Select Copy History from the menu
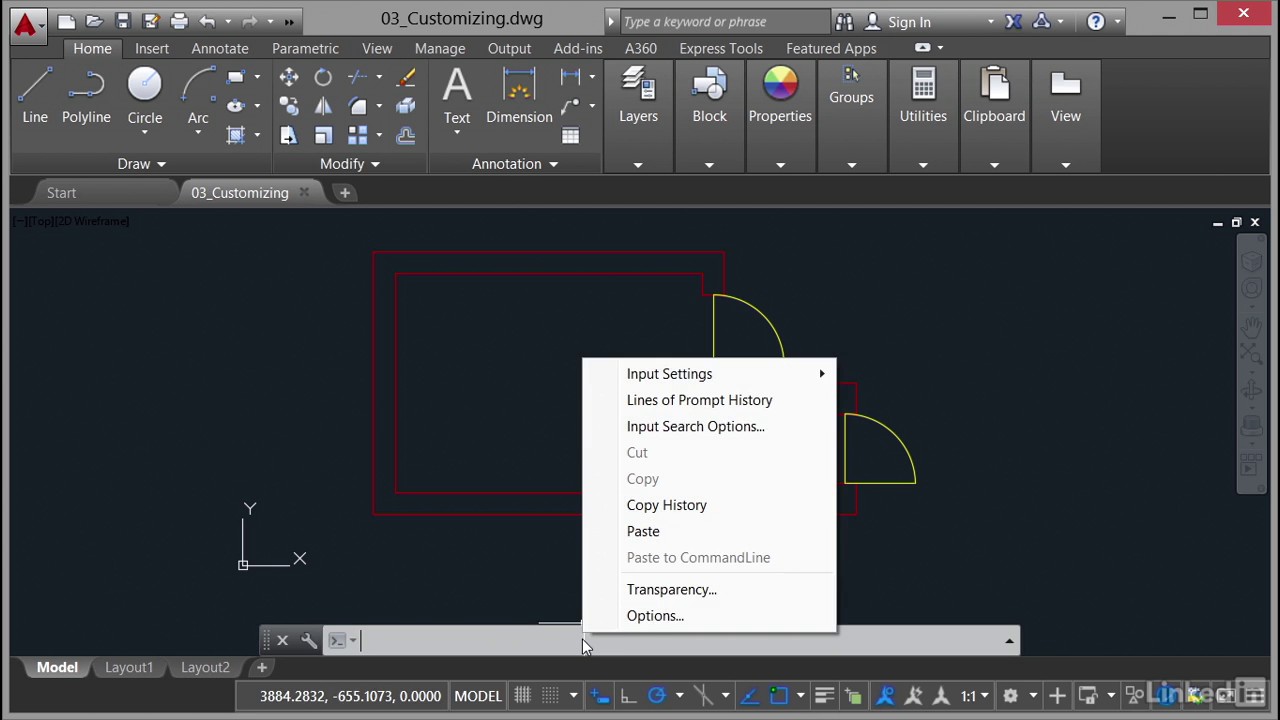Screen dimensions: 1280x720 [666, 505]
